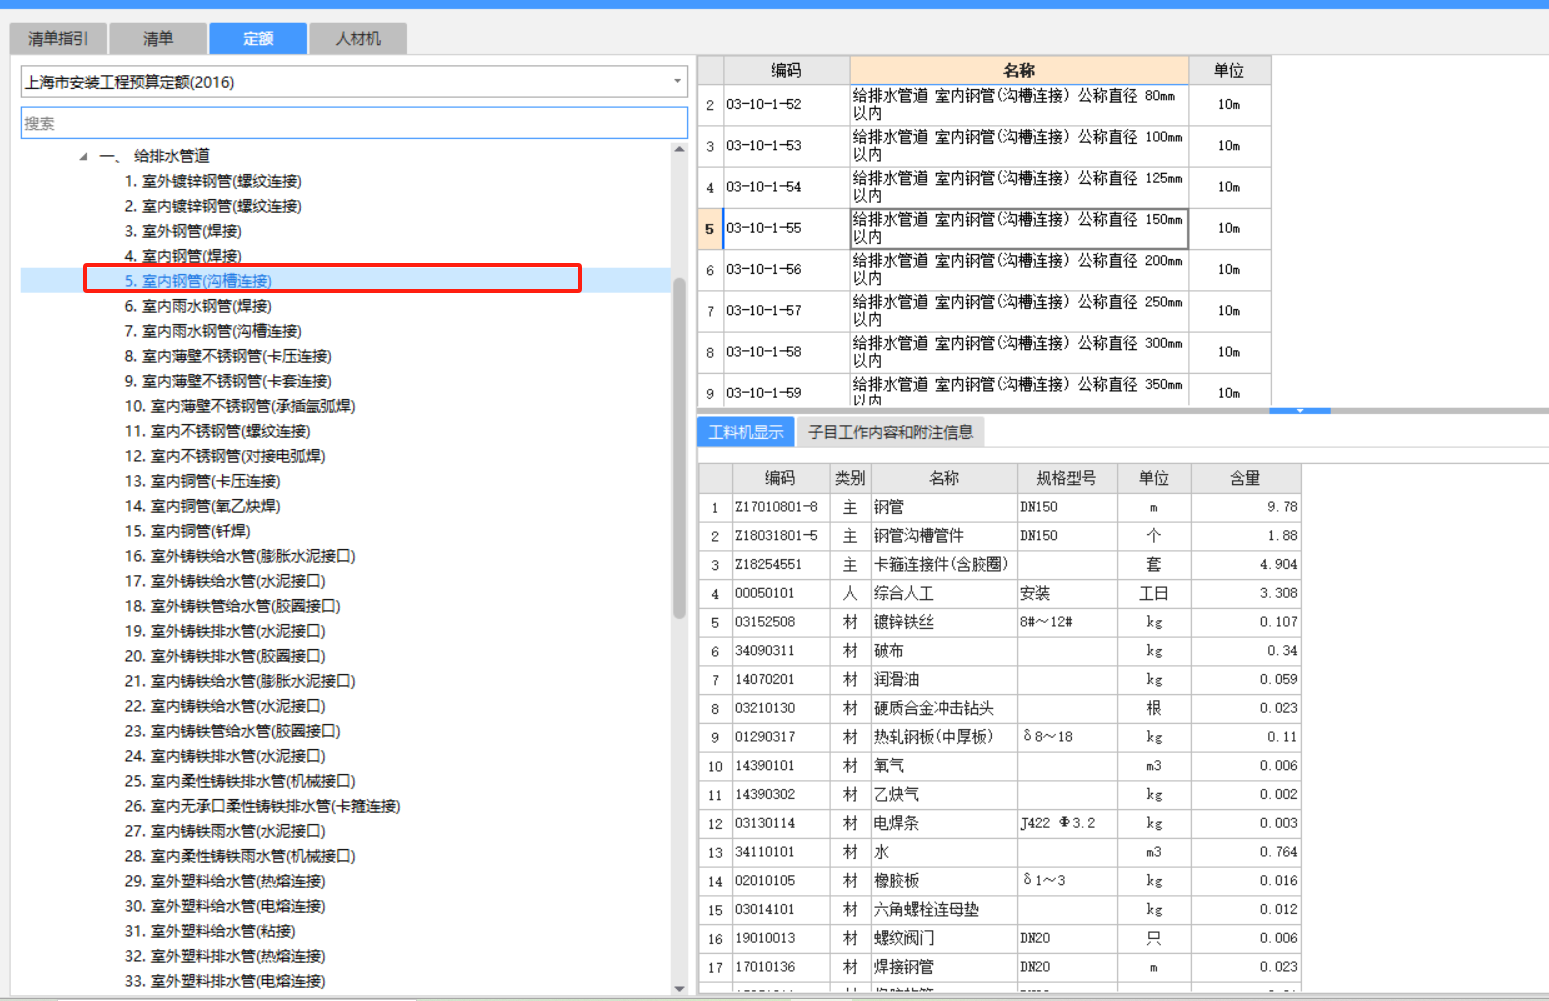This screenshot has width=1549, height=1001.
Task: Select material row 03130114 电焊条
Action: 999,824
